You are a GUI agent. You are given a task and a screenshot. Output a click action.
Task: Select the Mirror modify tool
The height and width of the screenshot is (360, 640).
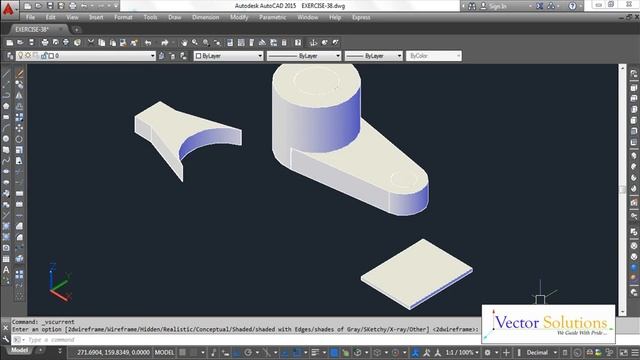click(19, 96)
